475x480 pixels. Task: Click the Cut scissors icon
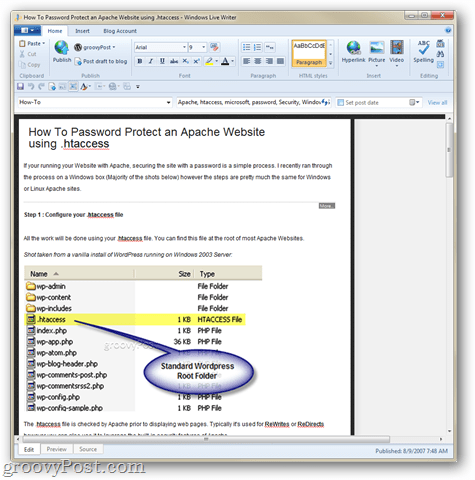click(x=22, y=54)
